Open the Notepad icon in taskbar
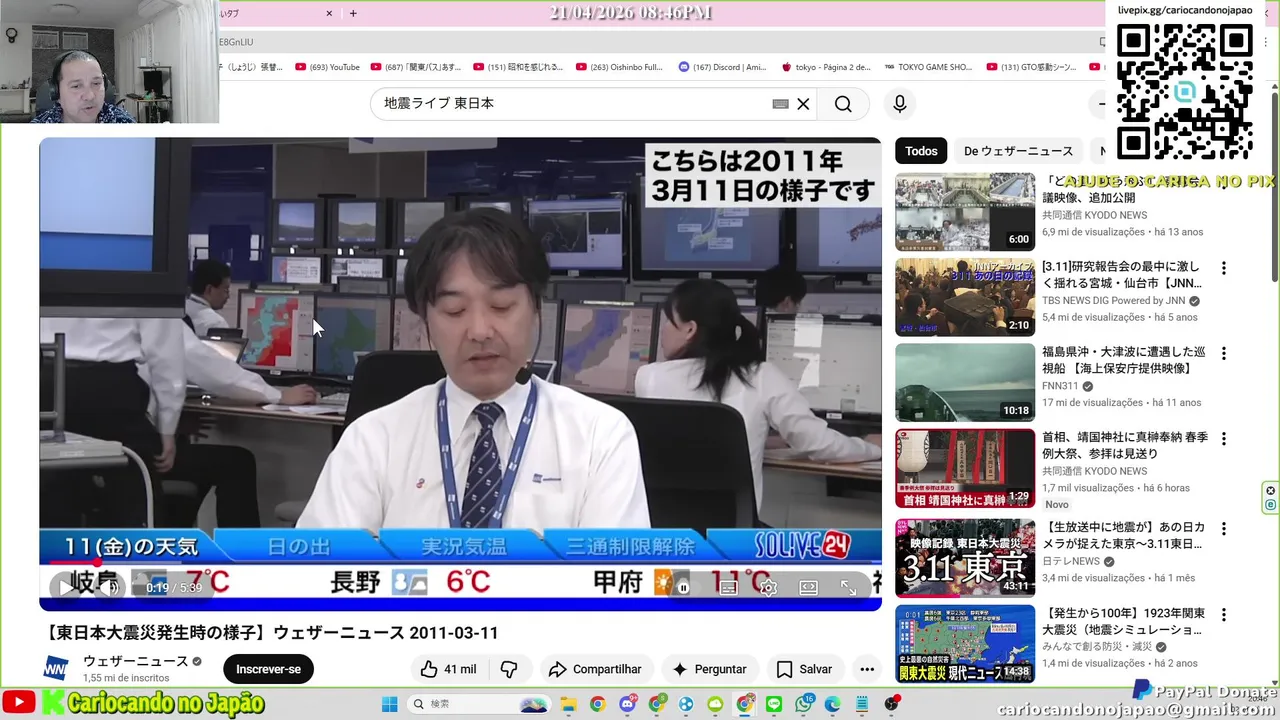The height and width of the screenshot is (720, 1280). coord(861,704)
